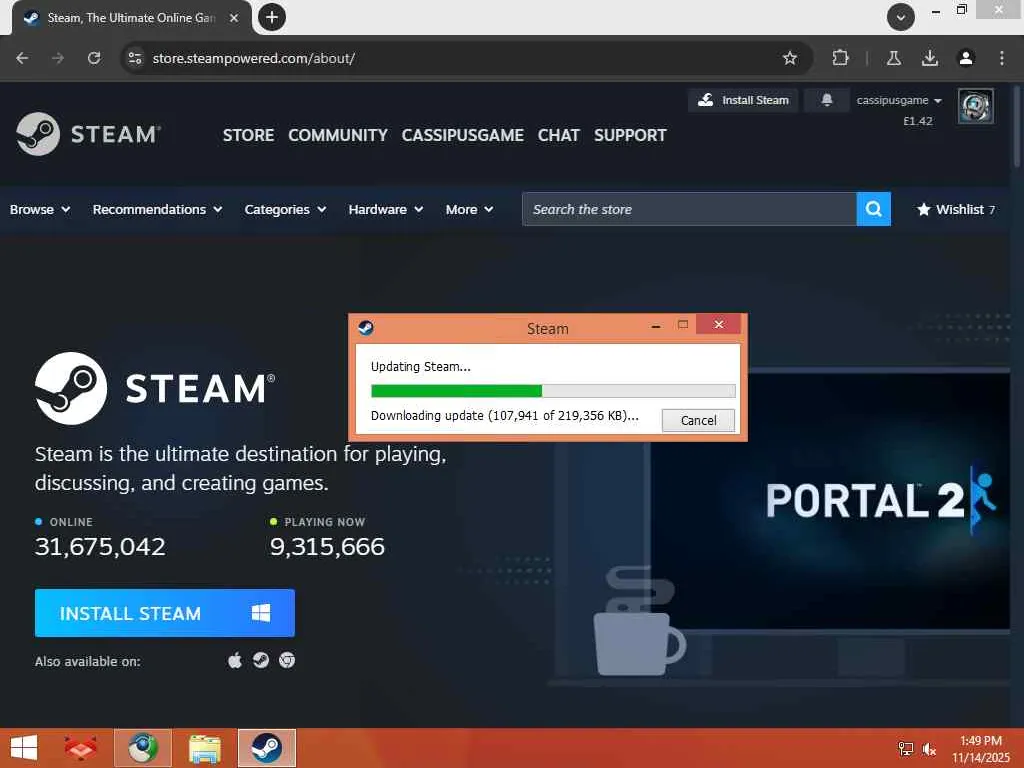Click the large Steam hero logo

click(155, 388)
